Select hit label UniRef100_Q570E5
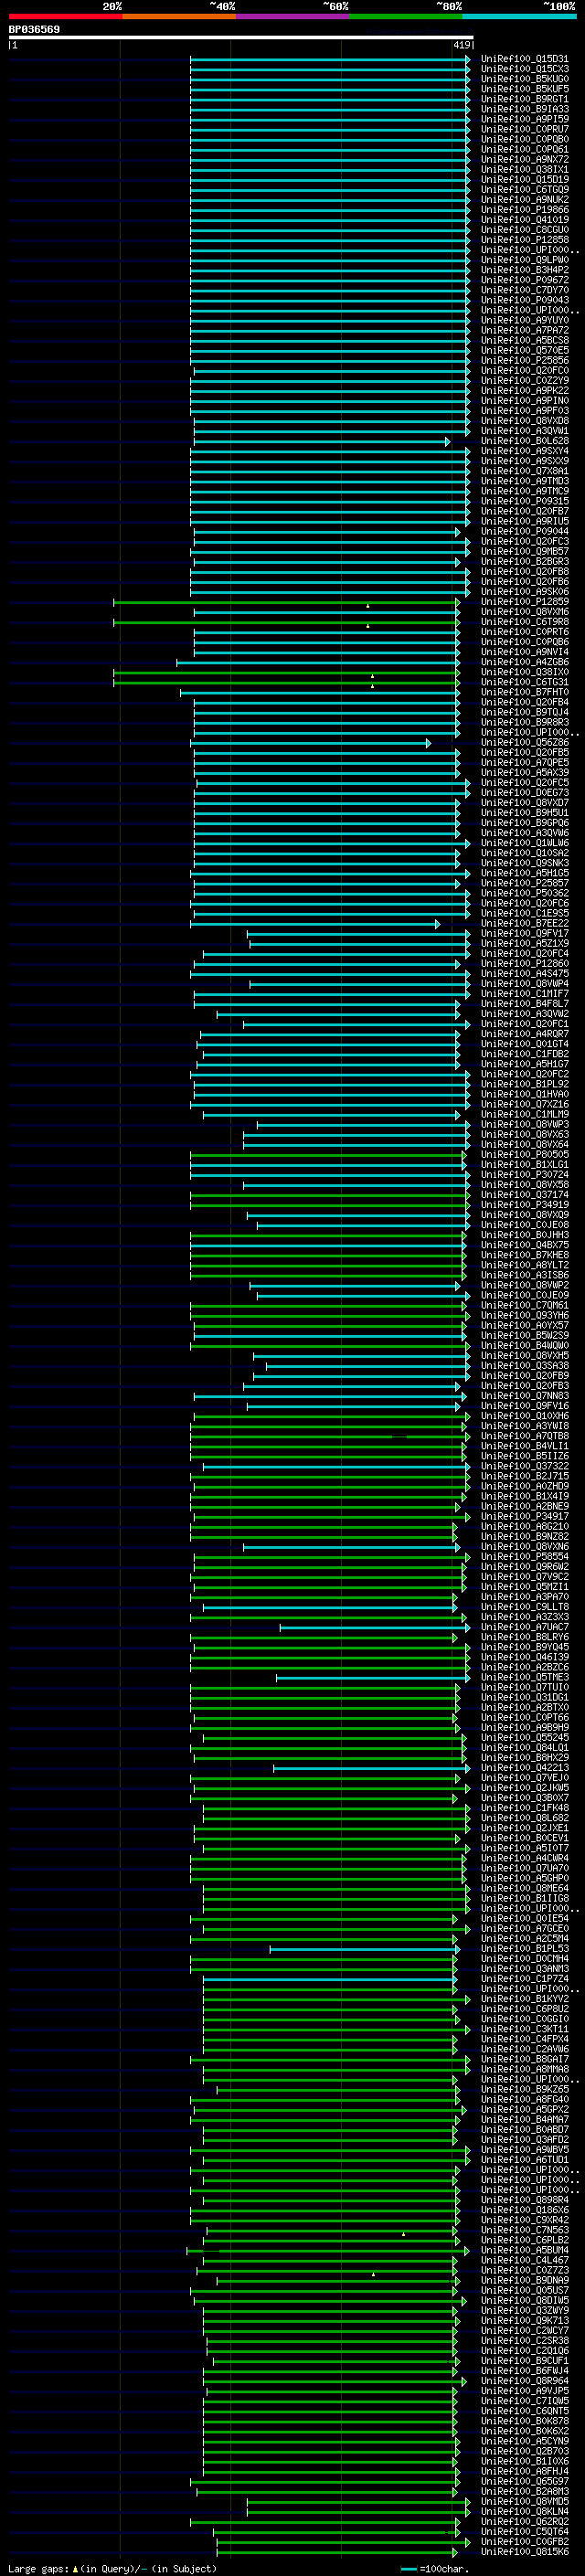This screenshot has height=2576, width=585. click(x=524, y=350)
